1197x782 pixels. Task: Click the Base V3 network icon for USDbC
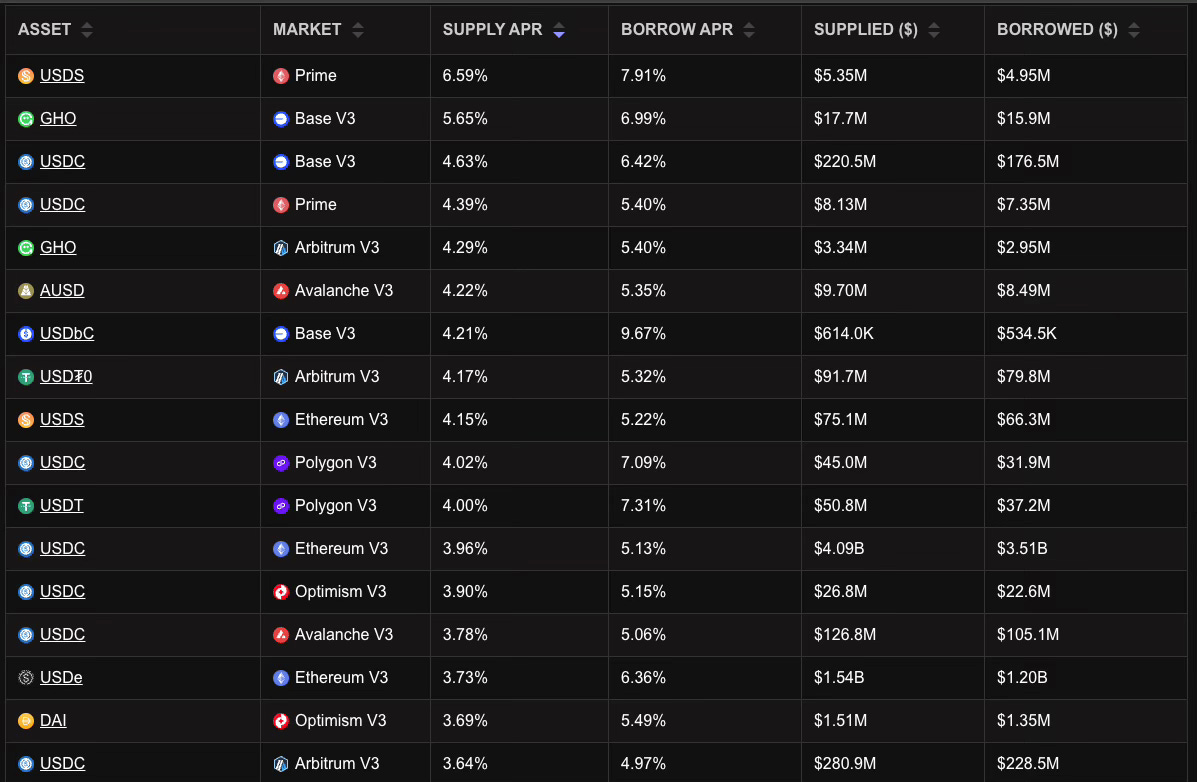(x=280, y=333)
